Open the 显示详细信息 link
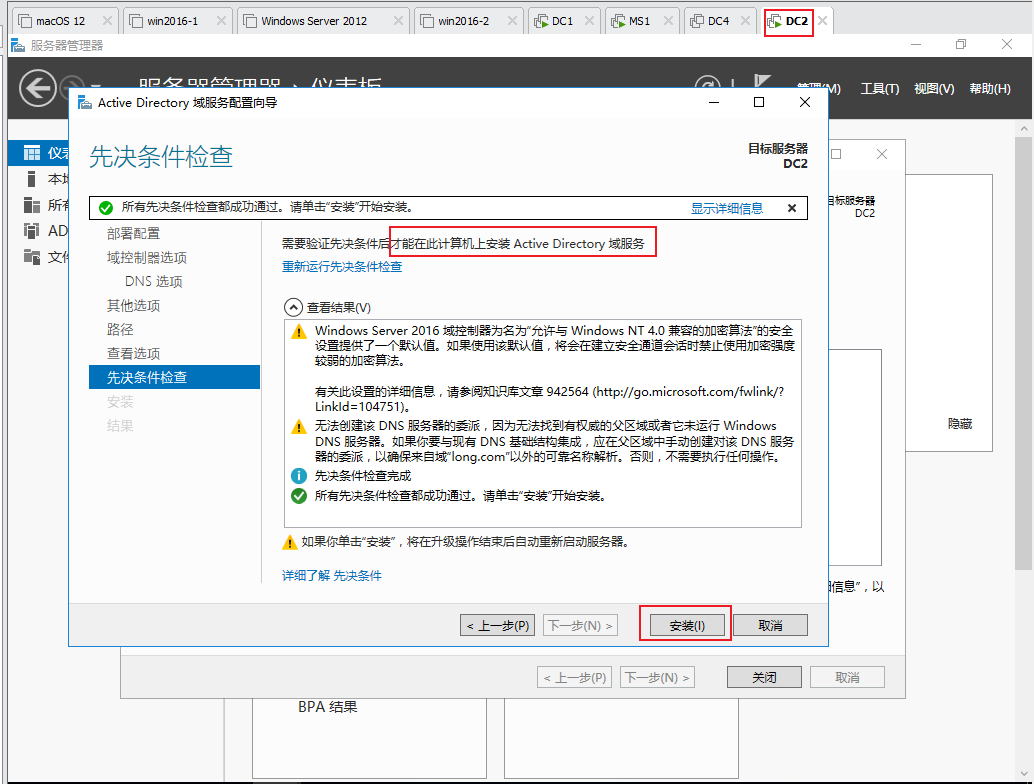The image size is (1034, 784). tap(727, 208)
